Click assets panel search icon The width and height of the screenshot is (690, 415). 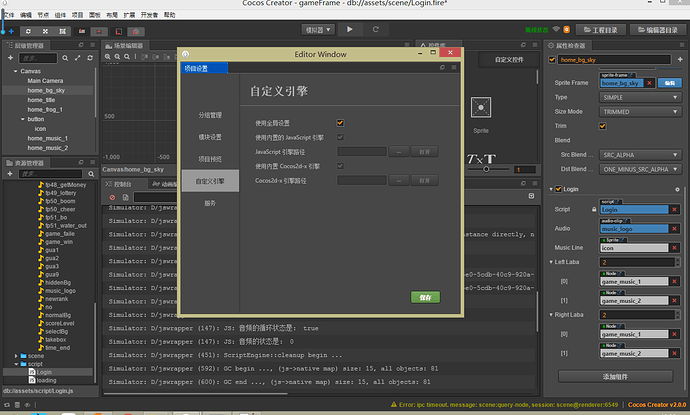point(91,174)
